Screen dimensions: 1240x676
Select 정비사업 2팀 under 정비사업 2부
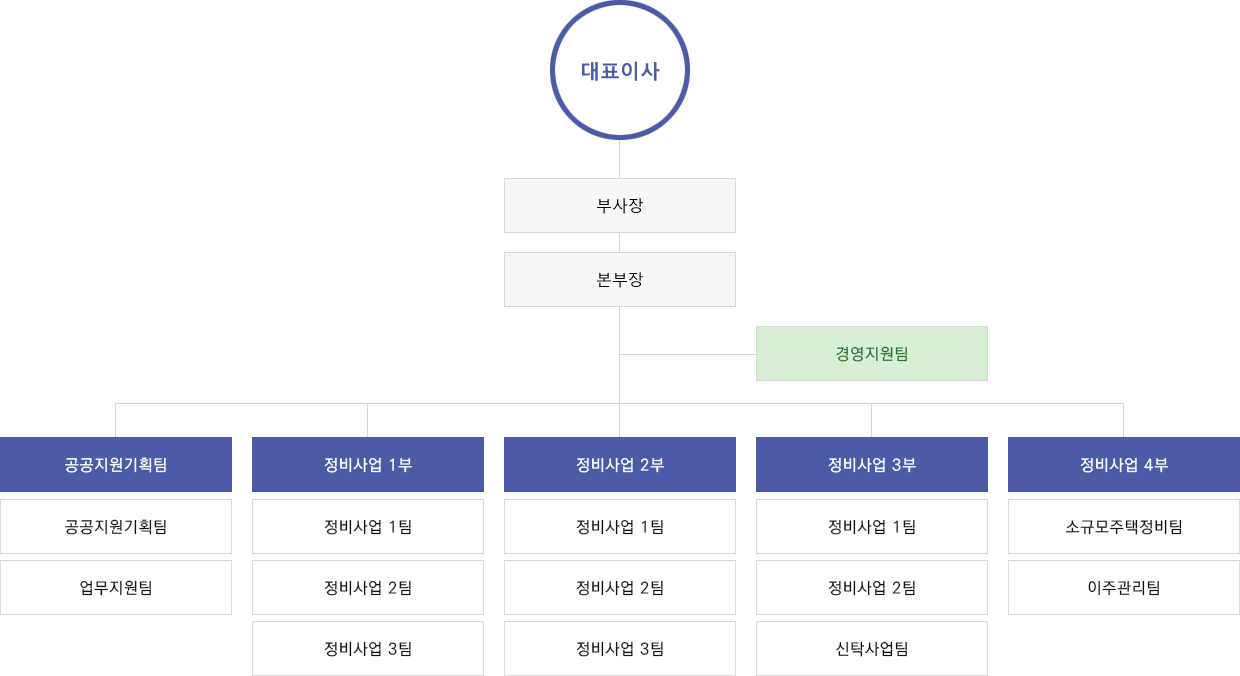[620, 587]
